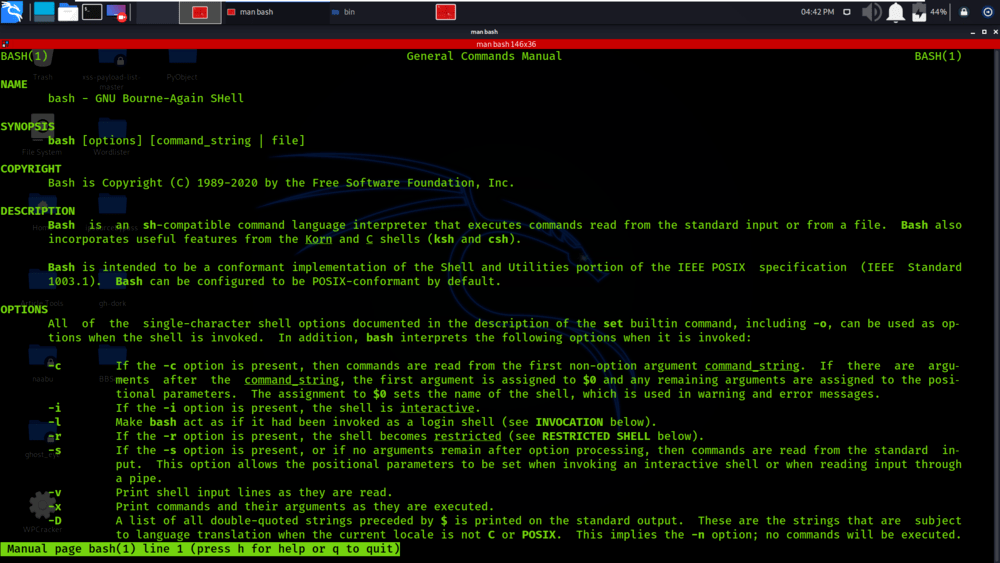This screenshot has height=563, width=1000.
Task: Click the '-v' option entry
Action: (x=55, y=492)
